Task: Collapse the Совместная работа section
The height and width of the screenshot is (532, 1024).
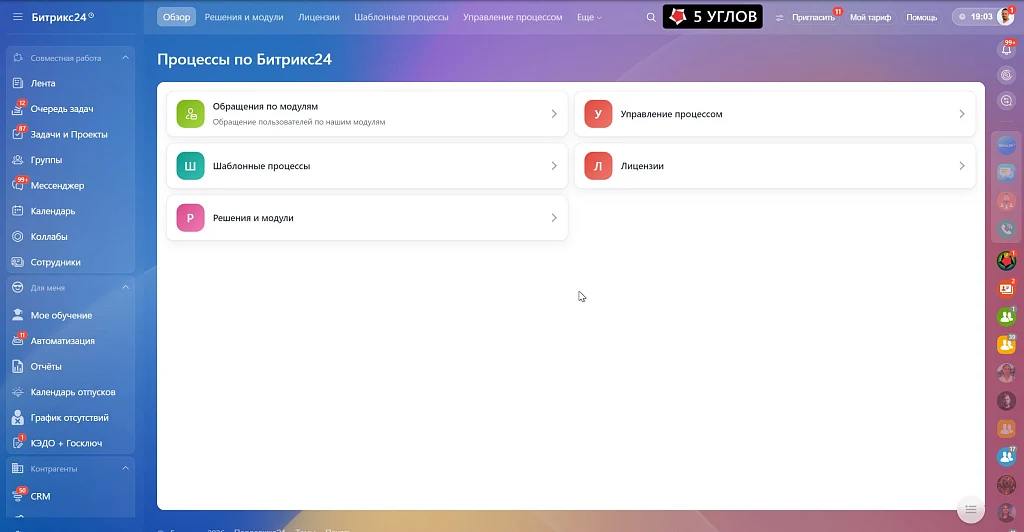Action: tap(125, 58)
